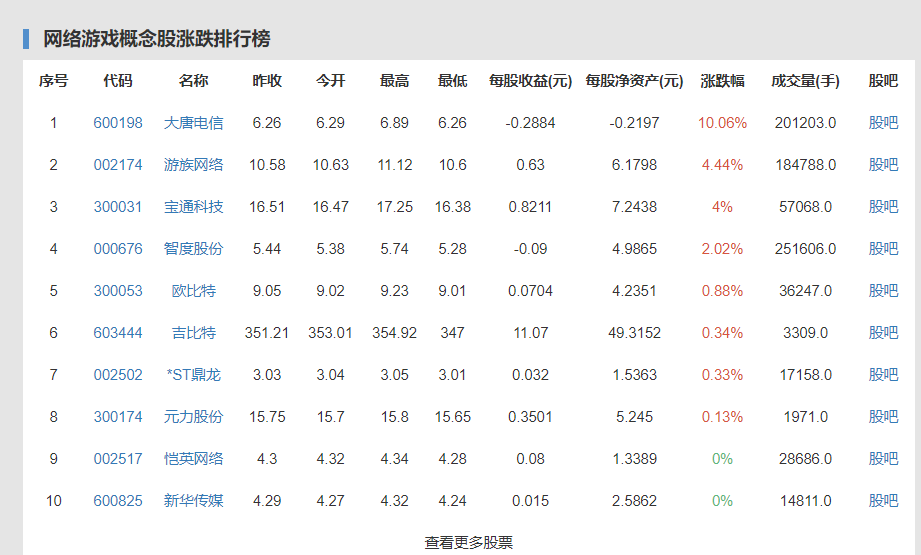Click the 股吧 column header
Viewport: 921px width, 555px height.
coord(883,81)
